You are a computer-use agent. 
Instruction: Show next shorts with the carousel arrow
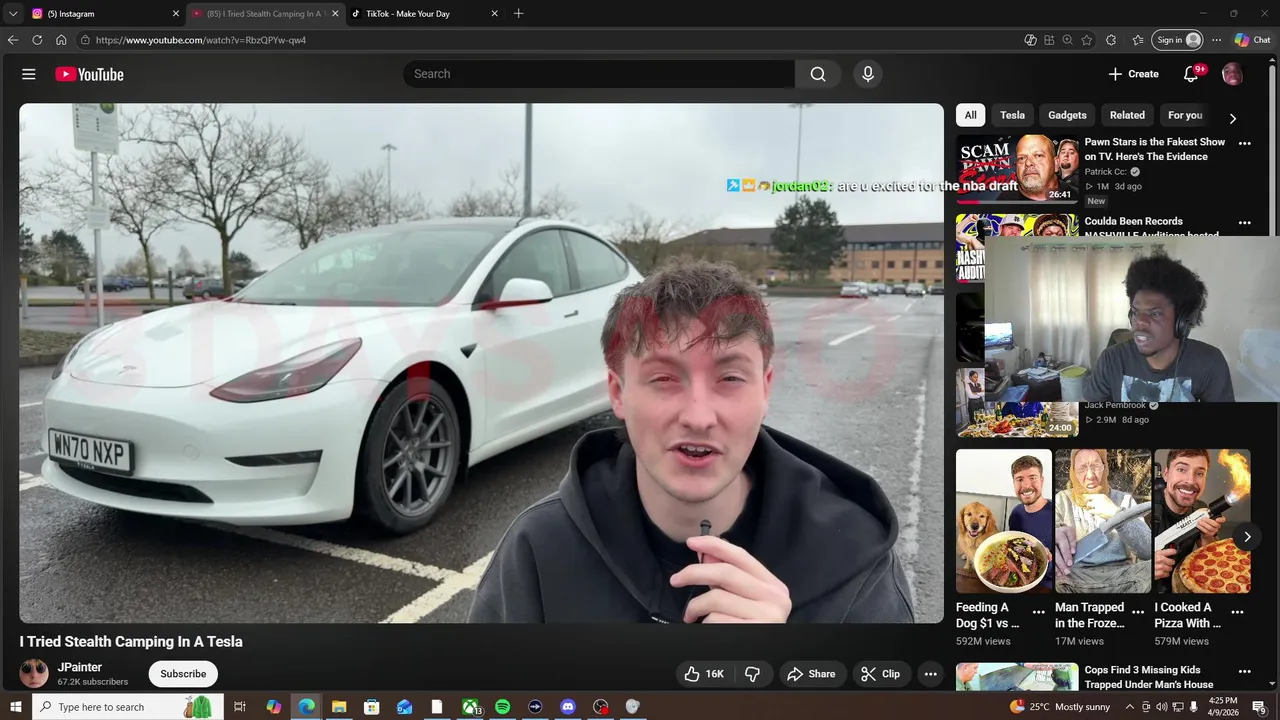pyautogui.click(x=1247, y=537)
